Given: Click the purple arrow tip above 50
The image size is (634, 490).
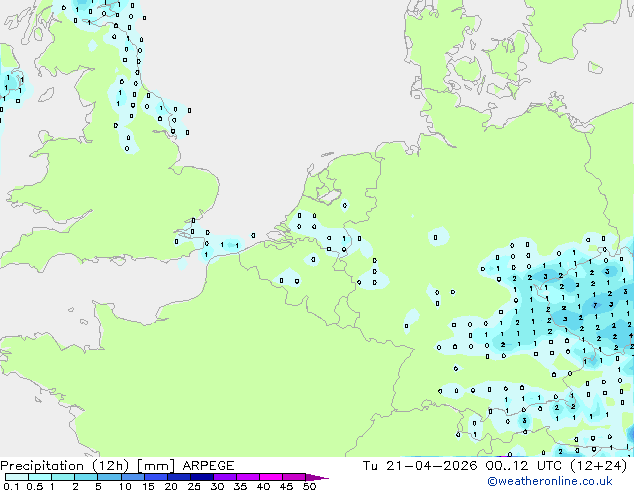Looking at the screenshot, I should 317,477.
